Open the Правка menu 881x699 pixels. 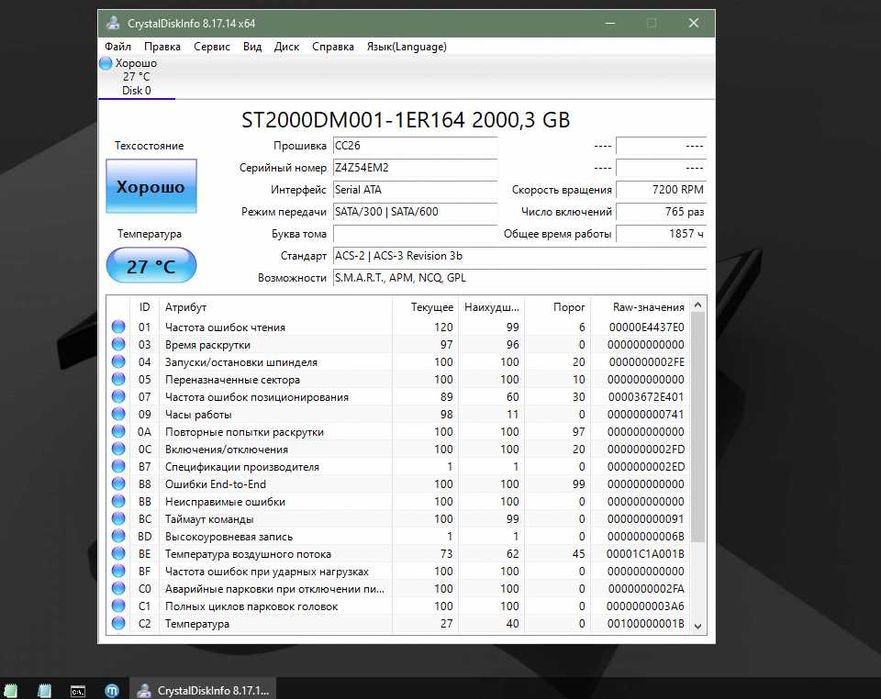(x=162, y=47)
